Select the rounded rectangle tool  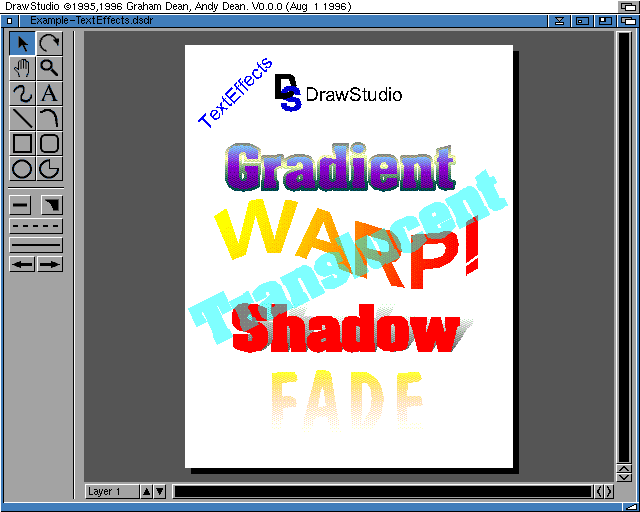point(49,144)
